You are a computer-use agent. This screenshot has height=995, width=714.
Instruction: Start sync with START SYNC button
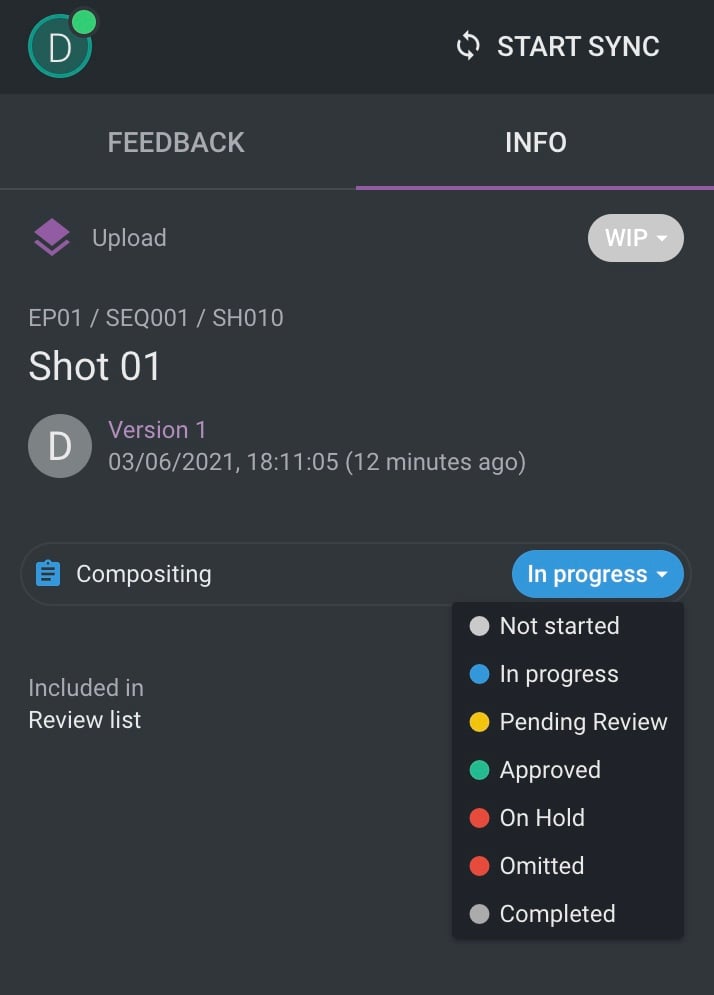(x=558, y=46)
